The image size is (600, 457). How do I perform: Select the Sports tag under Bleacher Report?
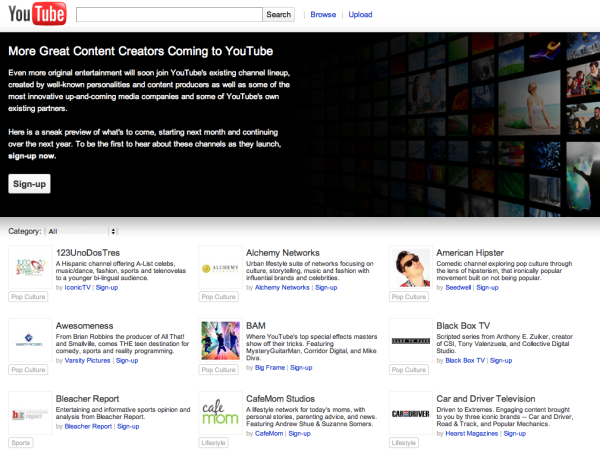click(x=20, y=441)
